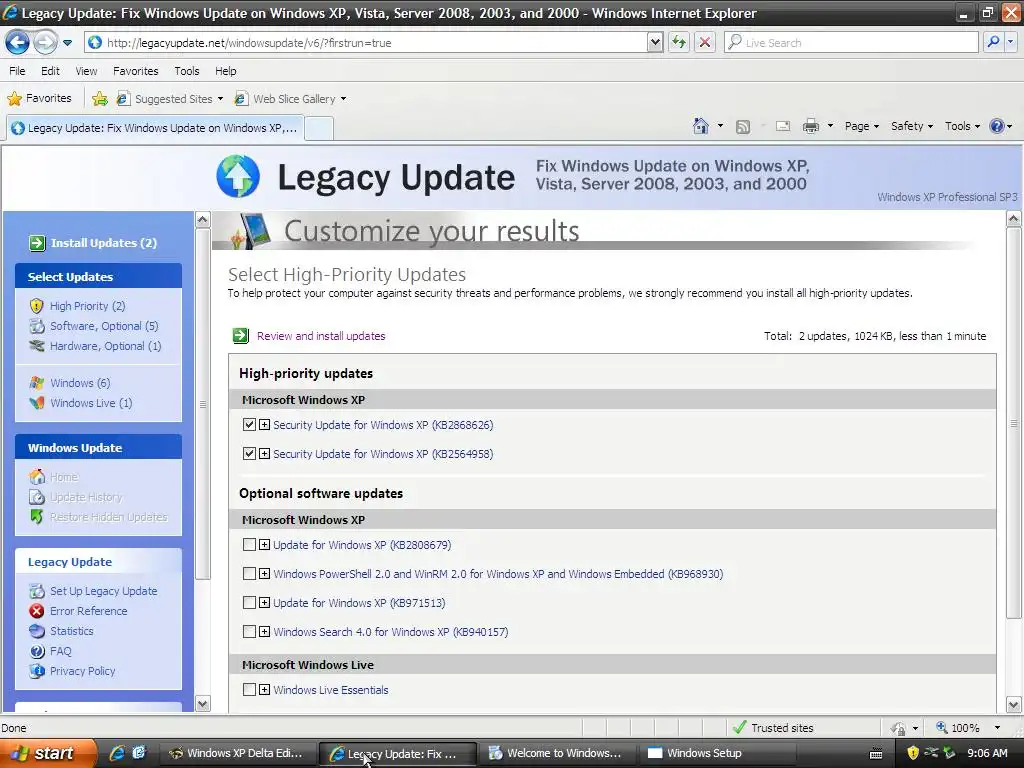Click the Print toolbar icon
Screen dimensions: 1024x768
[810, 126]
